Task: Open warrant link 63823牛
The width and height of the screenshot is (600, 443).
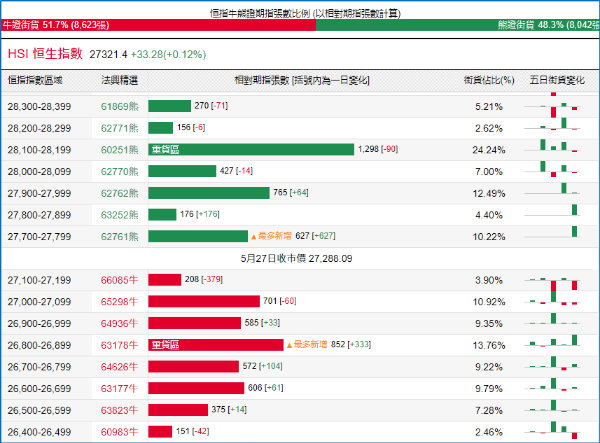Action: (x=119, y=410)
